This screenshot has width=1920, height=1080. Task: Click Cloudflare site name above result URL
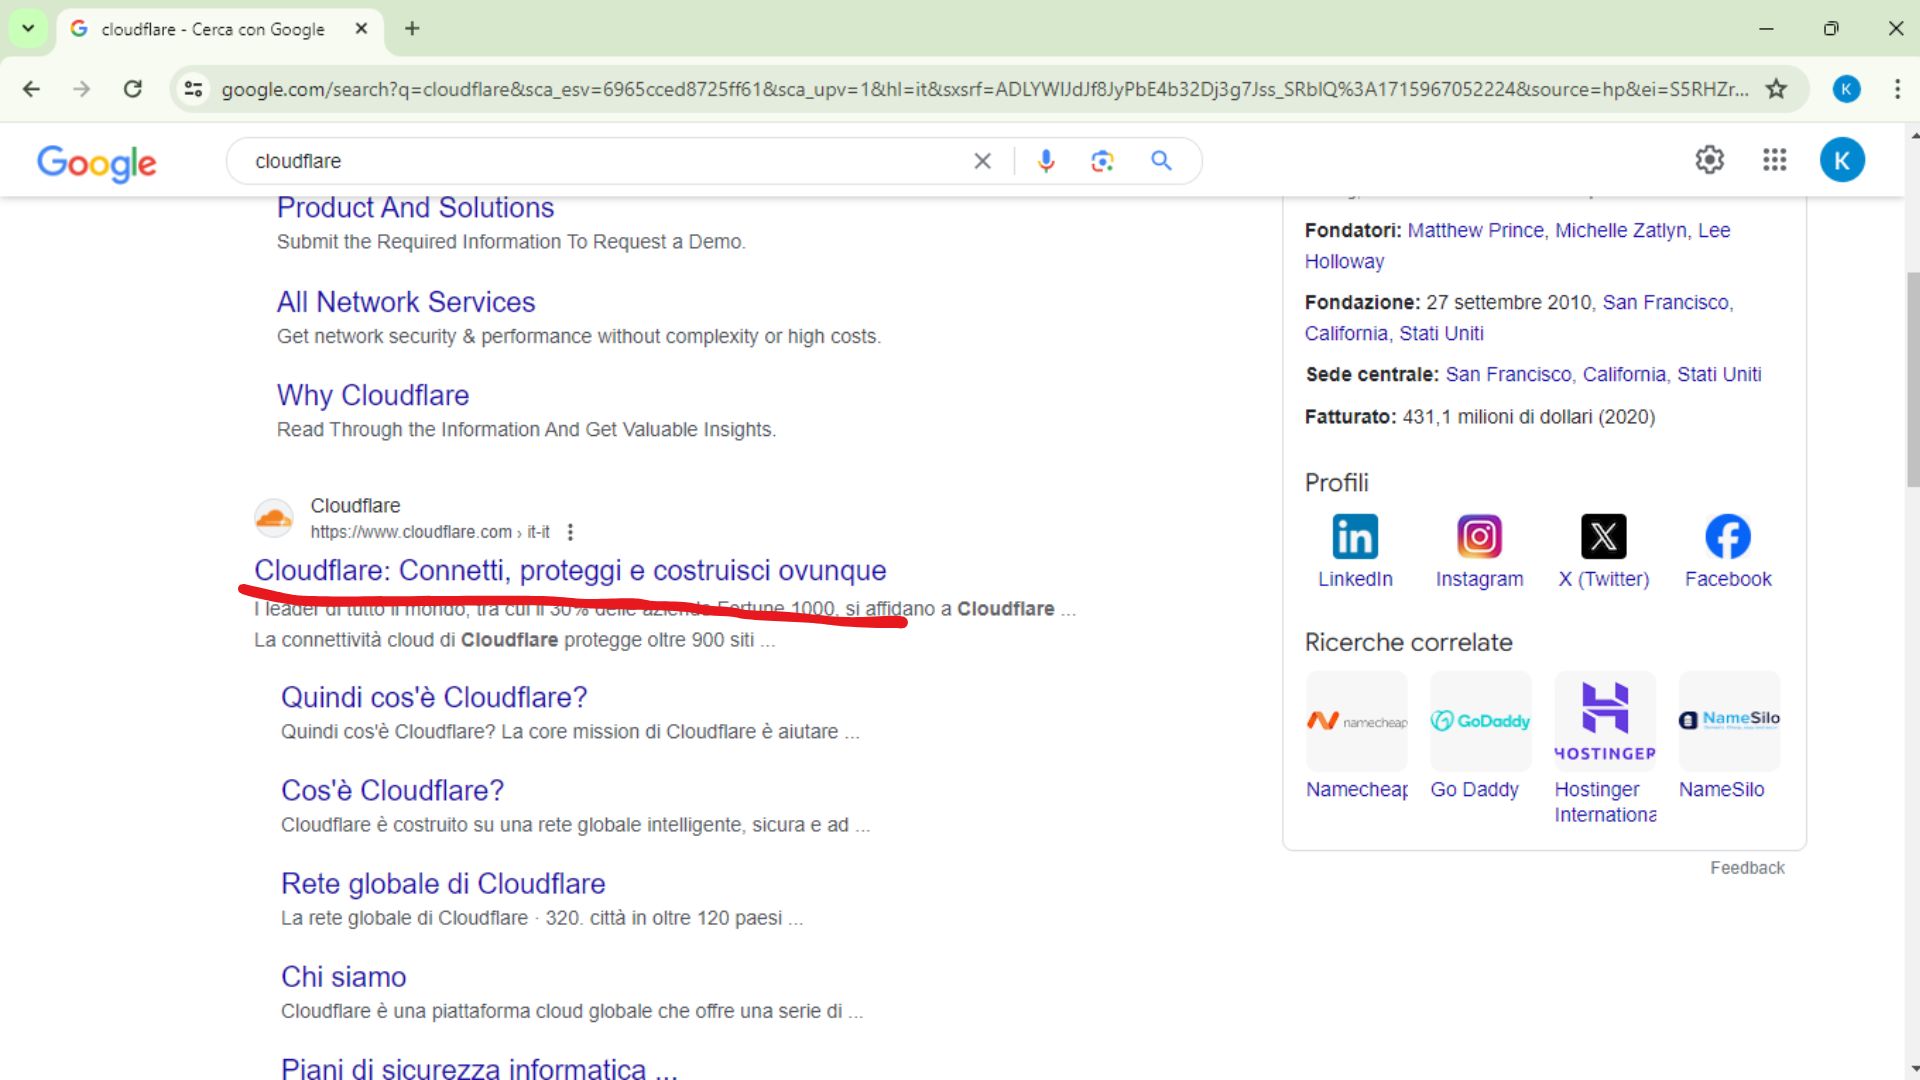pos(355,506)
